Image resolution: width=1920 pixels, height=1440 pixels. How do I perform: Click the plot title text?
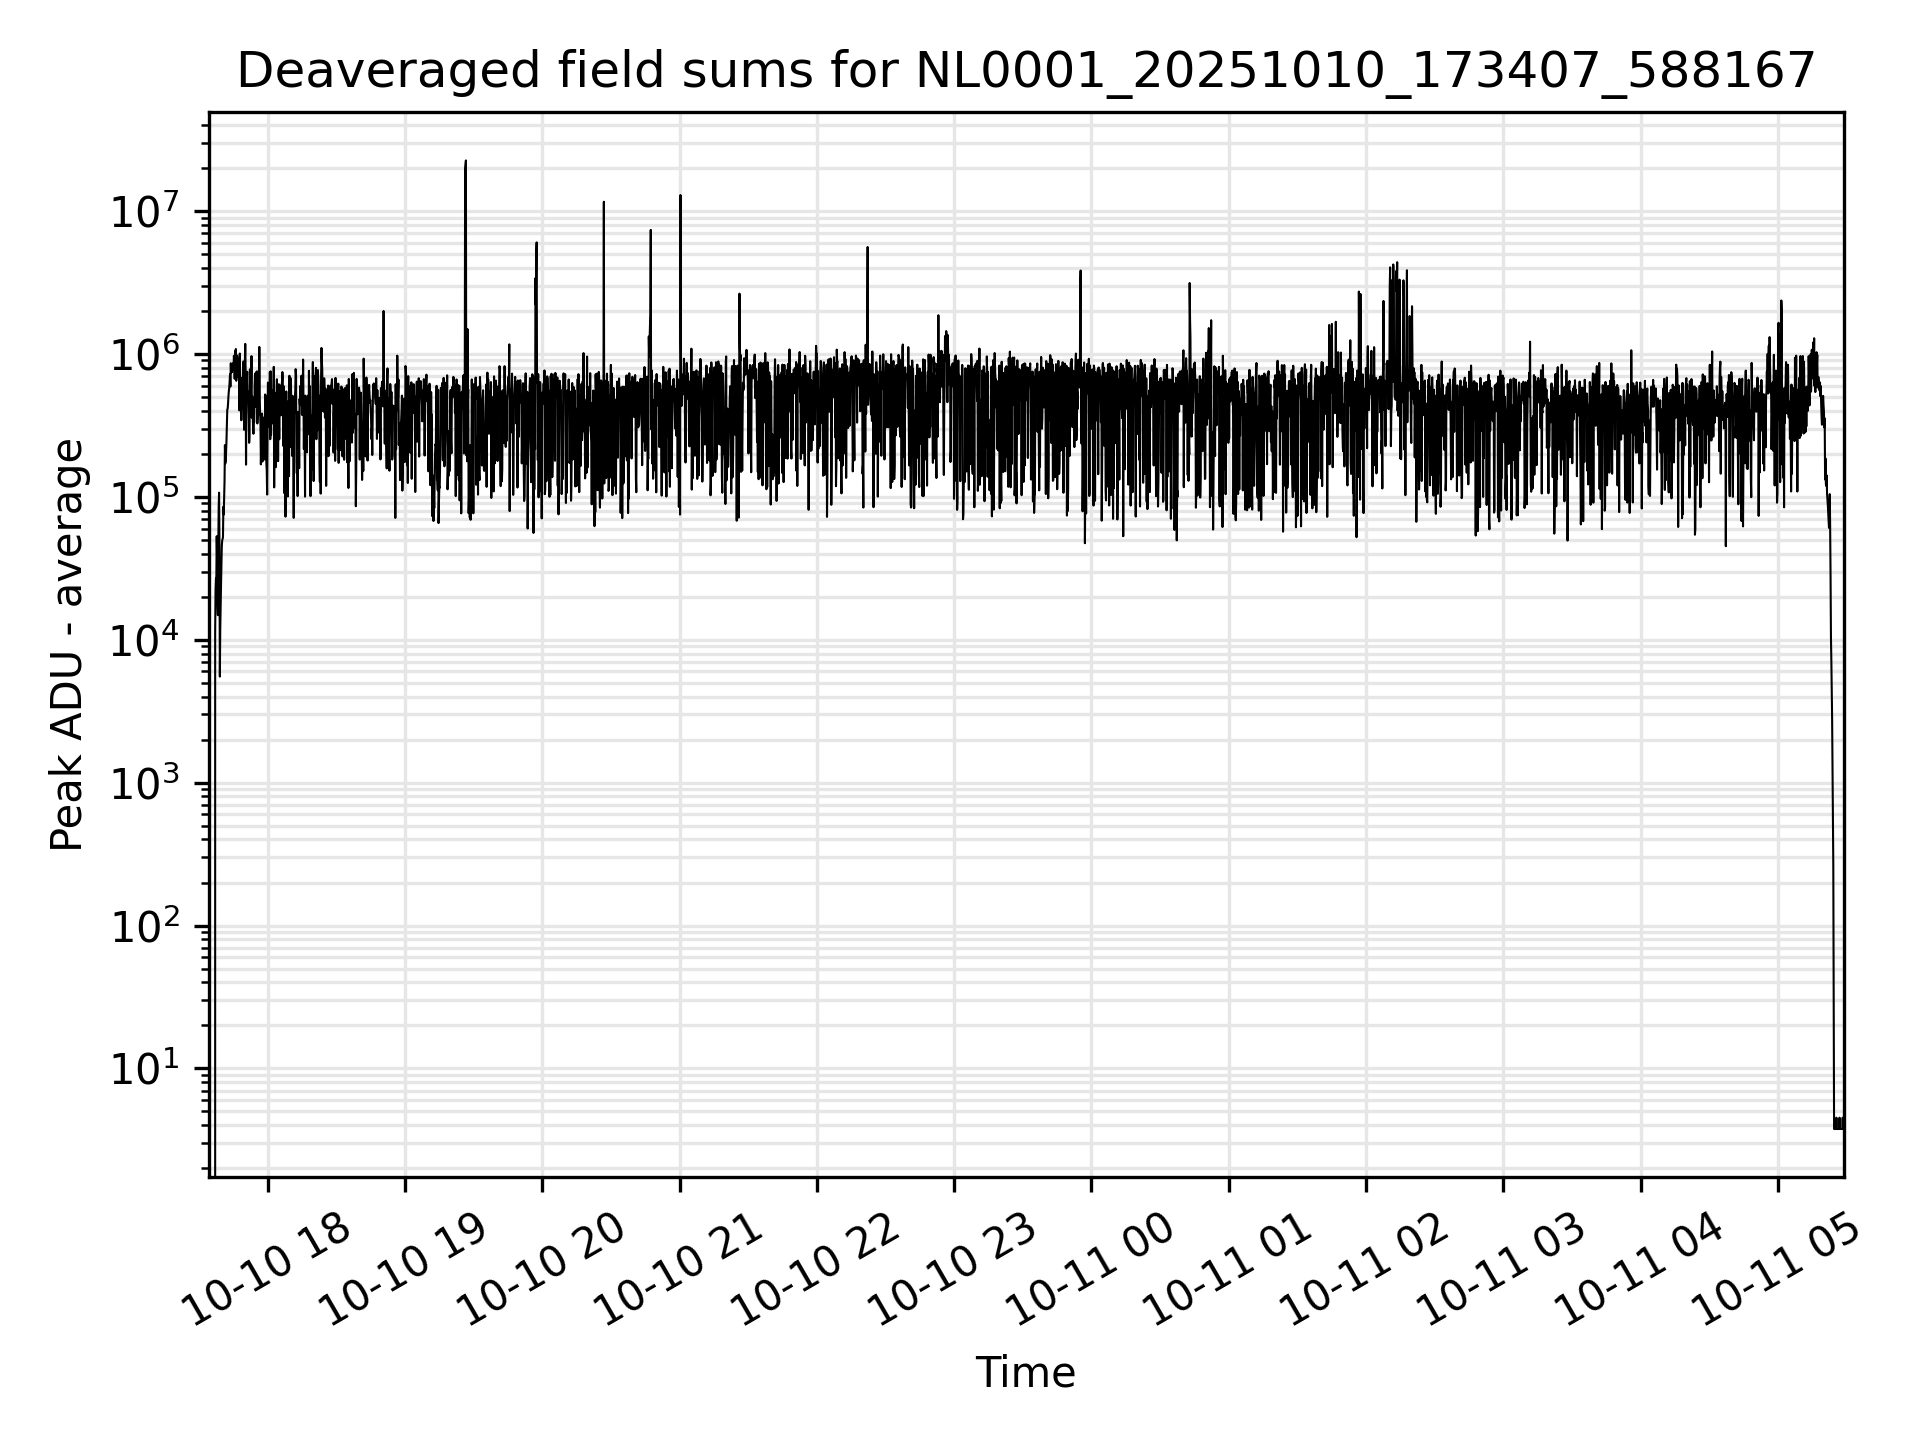(1025, 72)
